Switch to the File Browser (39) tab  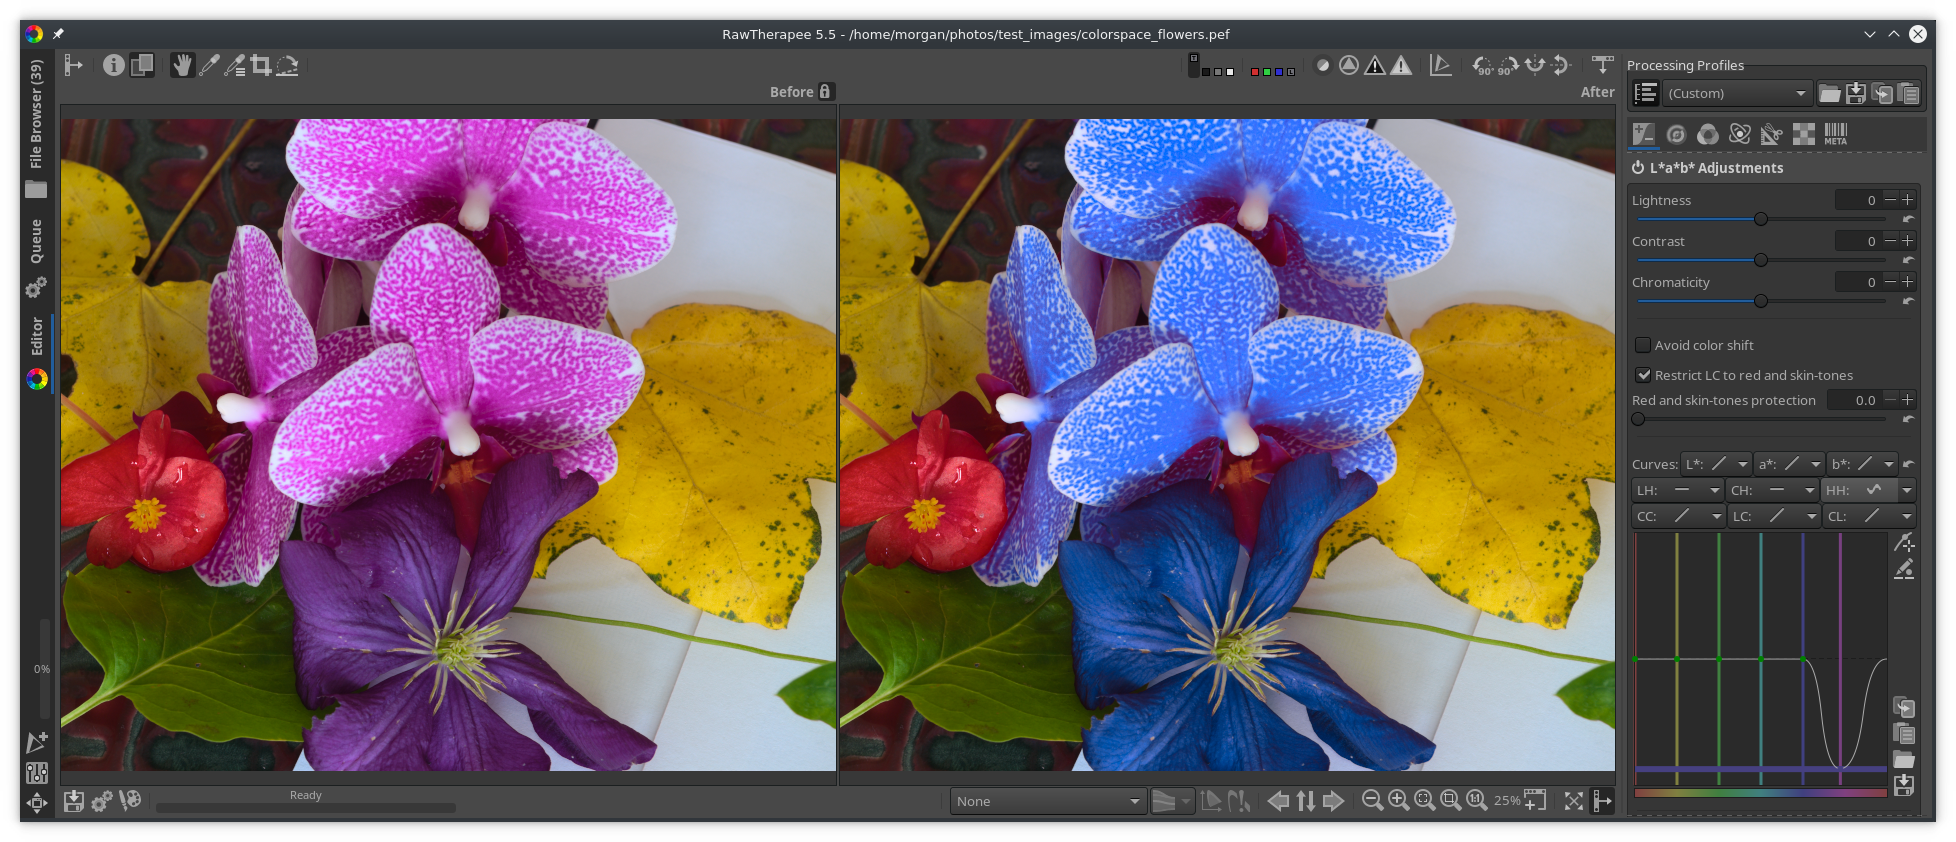(36, 113)
